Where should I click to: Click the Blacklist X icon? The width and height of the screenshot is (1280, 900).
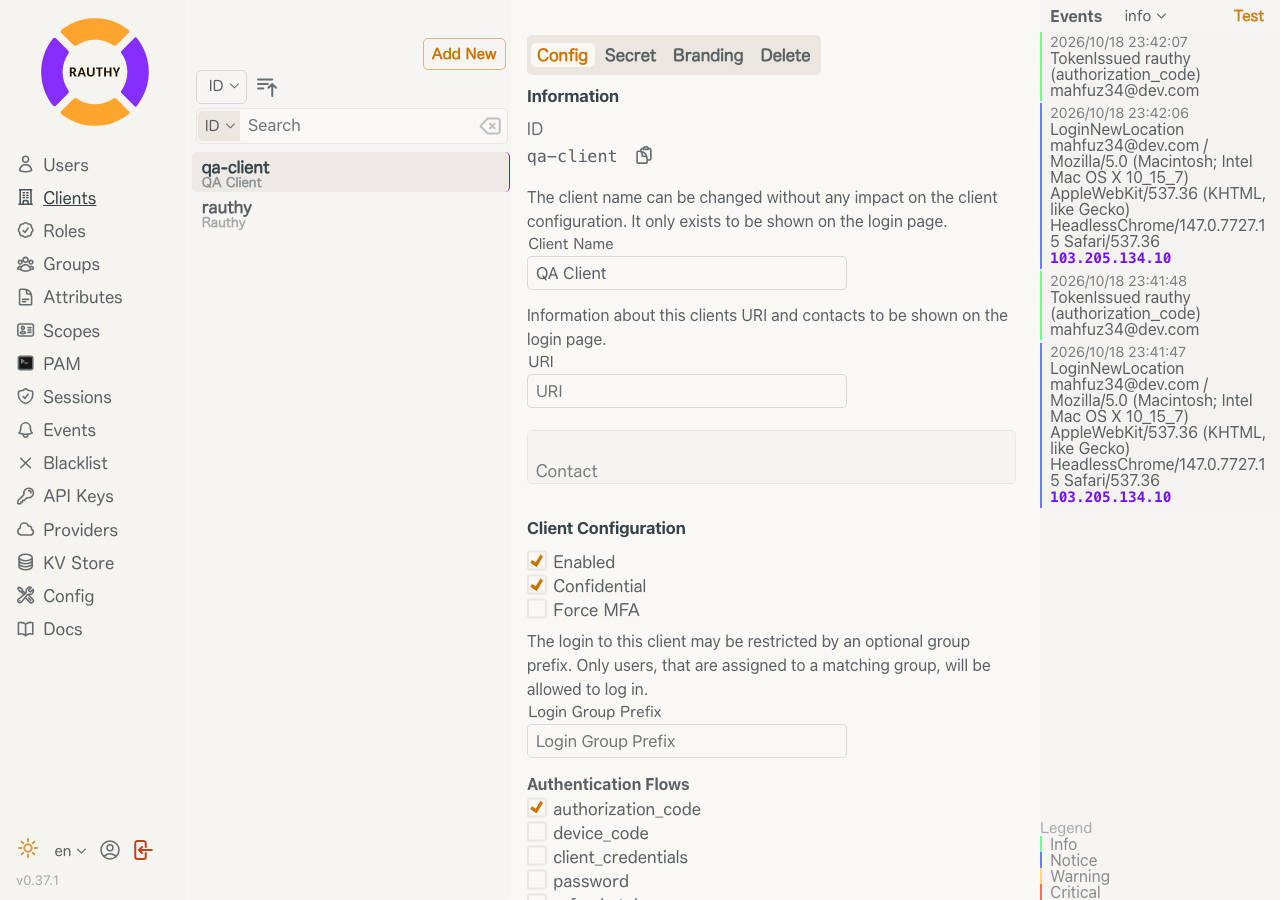click(26, 463)
